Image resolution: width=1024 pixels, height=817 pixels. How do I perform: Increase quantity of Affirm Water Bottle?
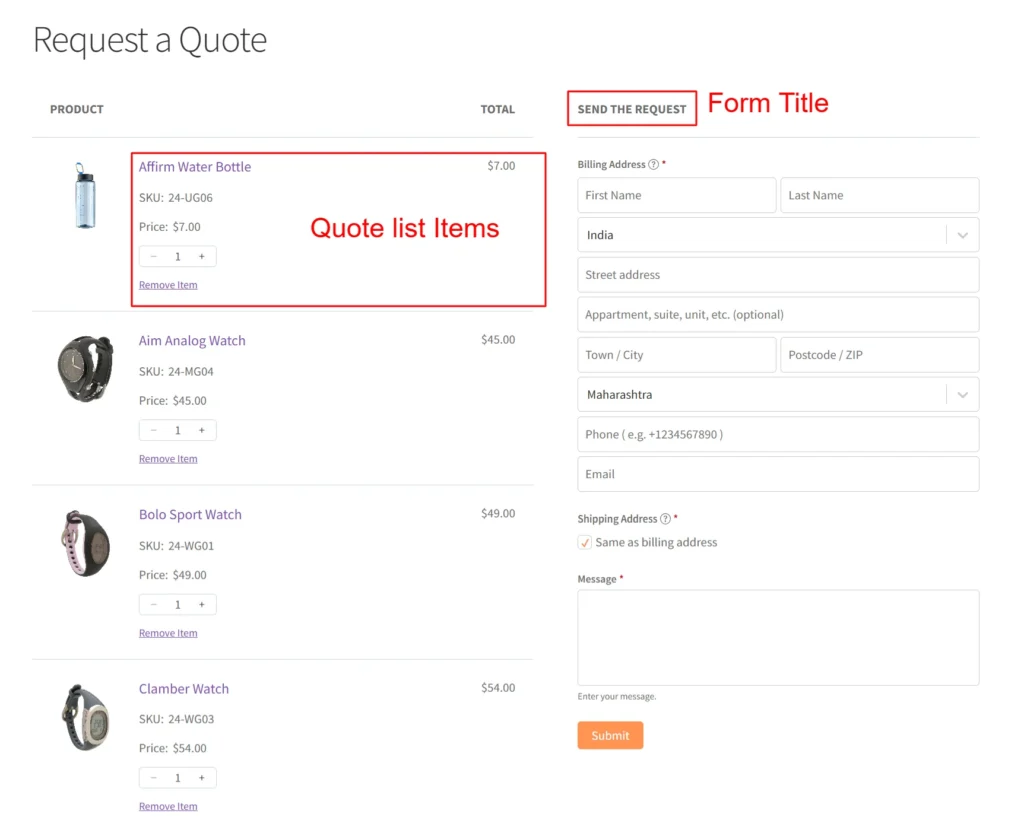click(x=203, y=256)
